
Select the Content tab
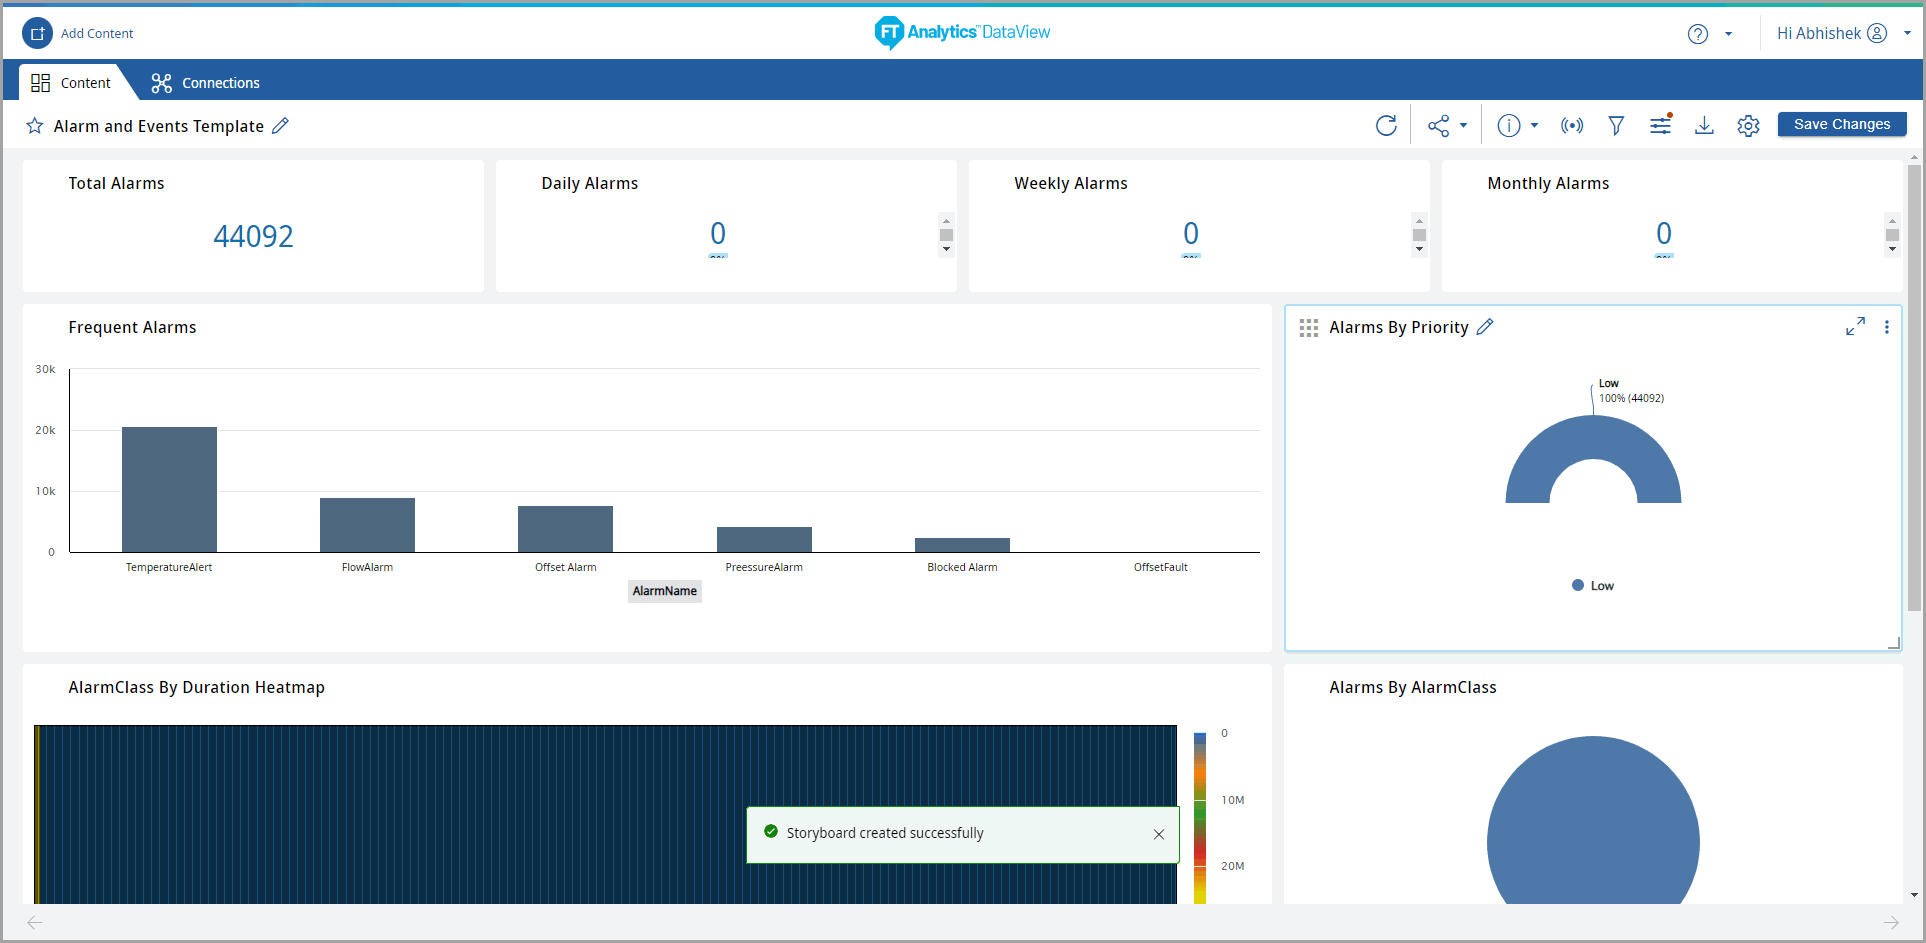pos(71,83)
